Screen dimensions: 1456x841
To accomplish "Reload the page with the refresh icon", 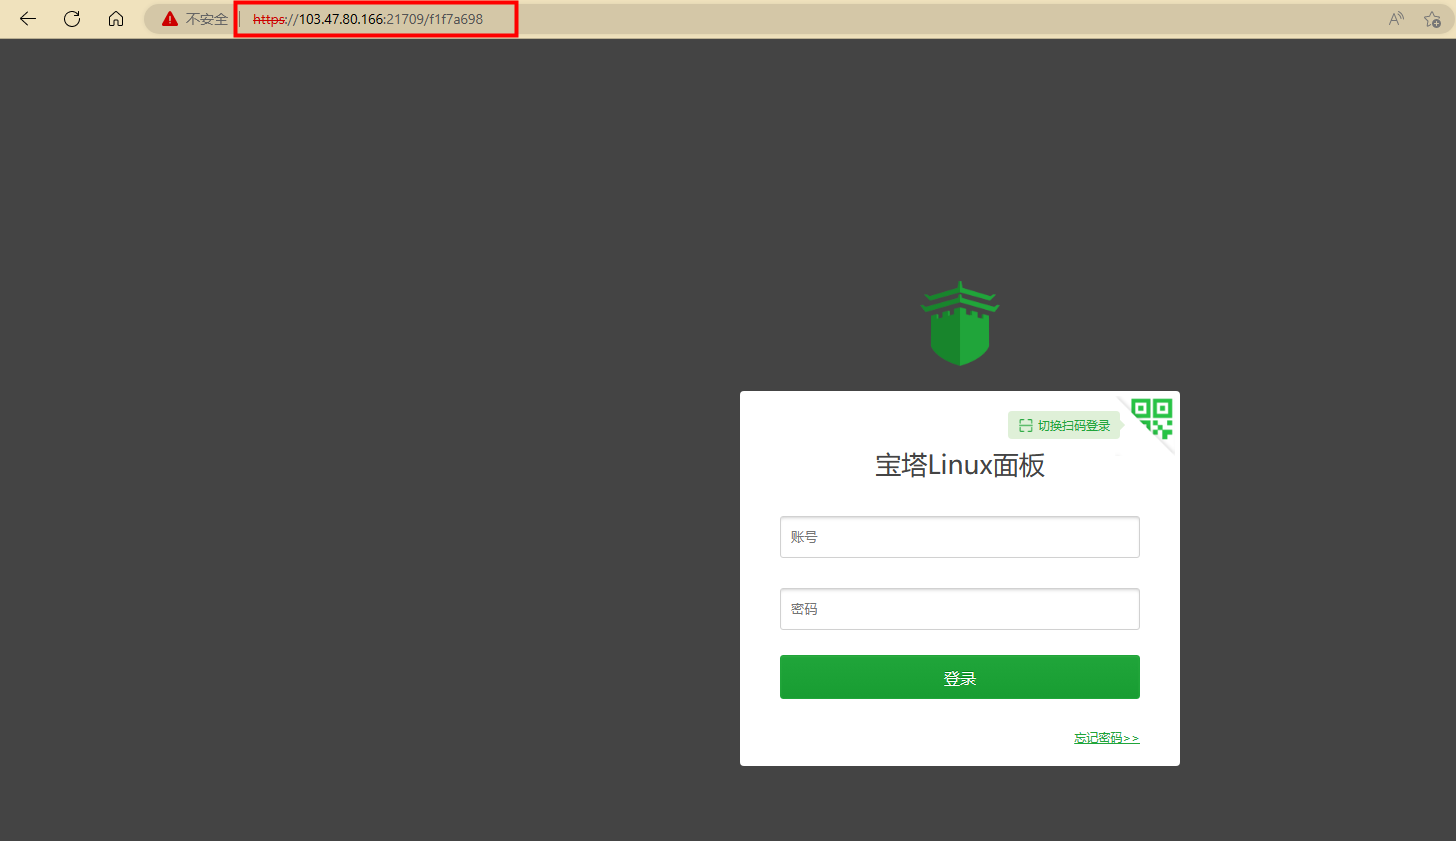I will (72, 19).
